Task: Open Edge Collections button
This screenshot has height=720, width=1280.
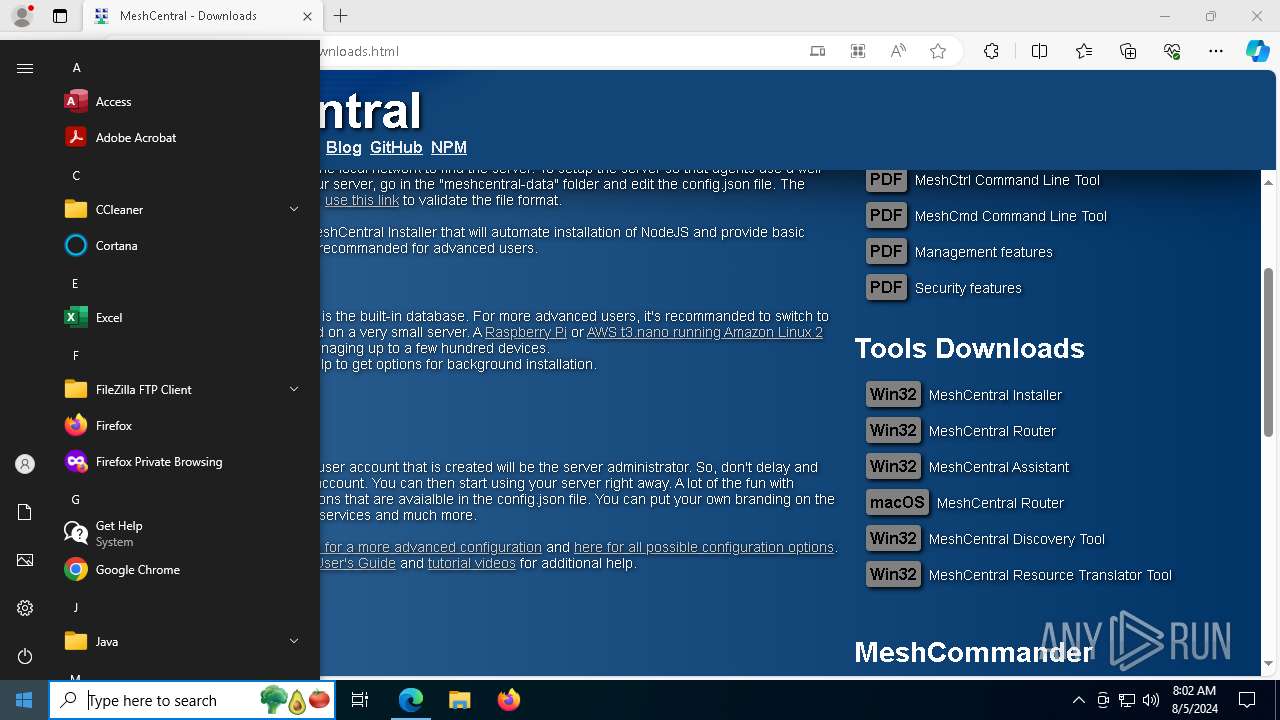Action: (x=1128, y=51)
